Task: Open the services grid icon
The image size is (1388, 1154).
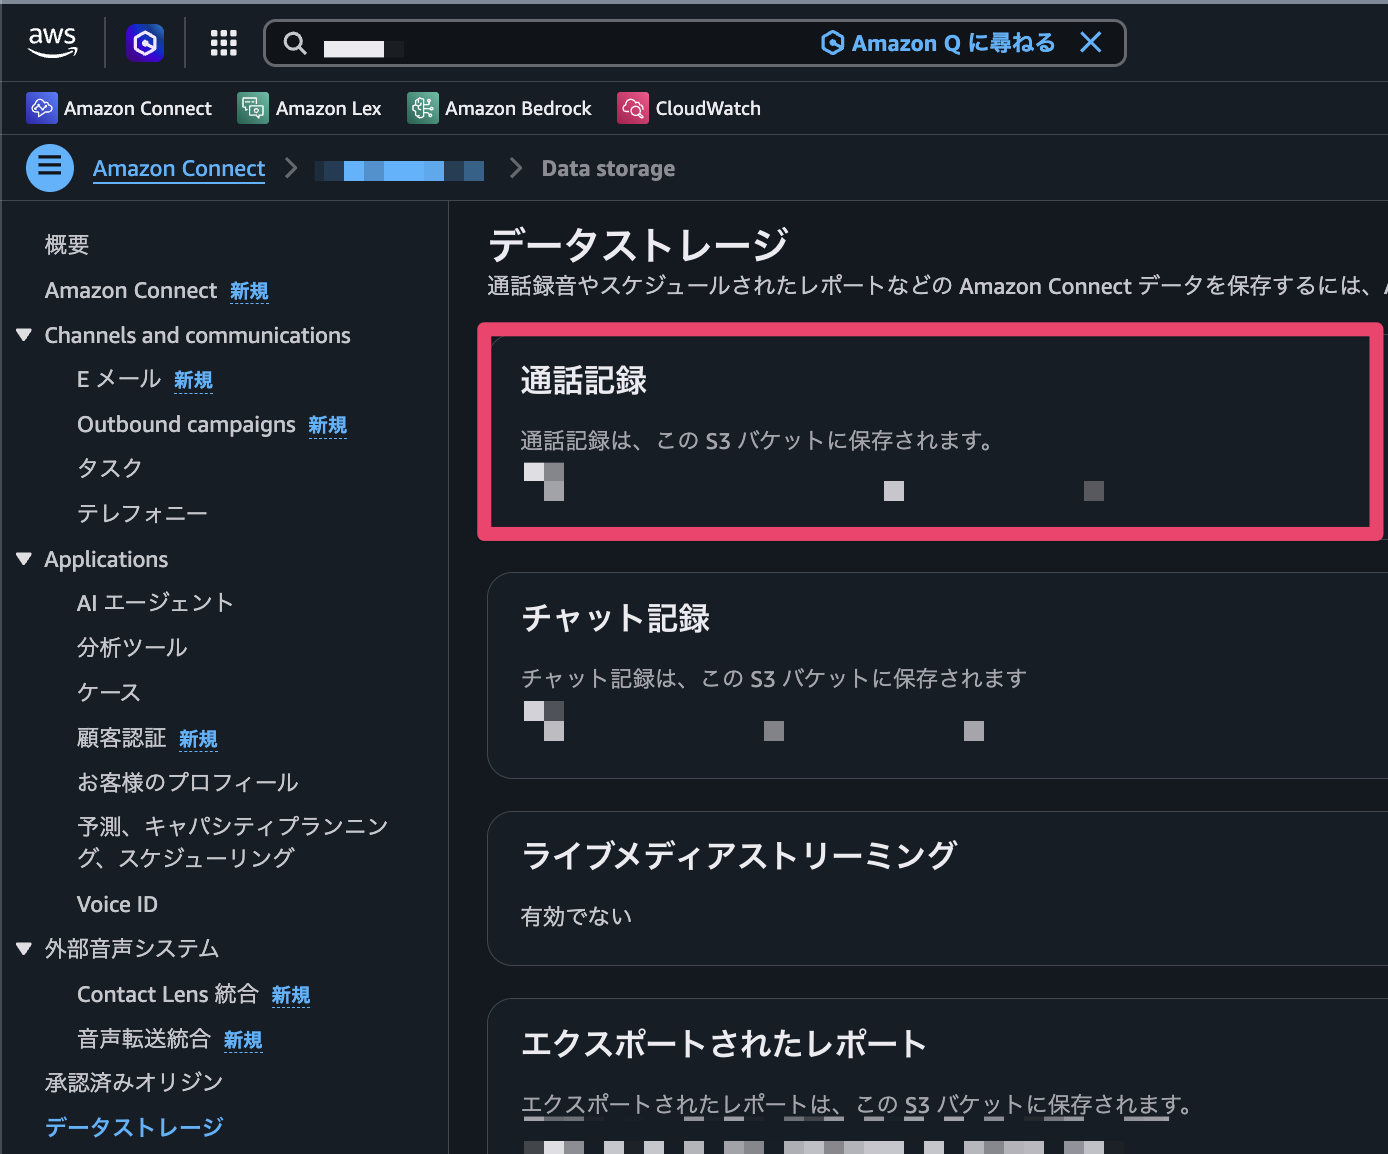Action: pyautogui.click(x=223, y=42)
